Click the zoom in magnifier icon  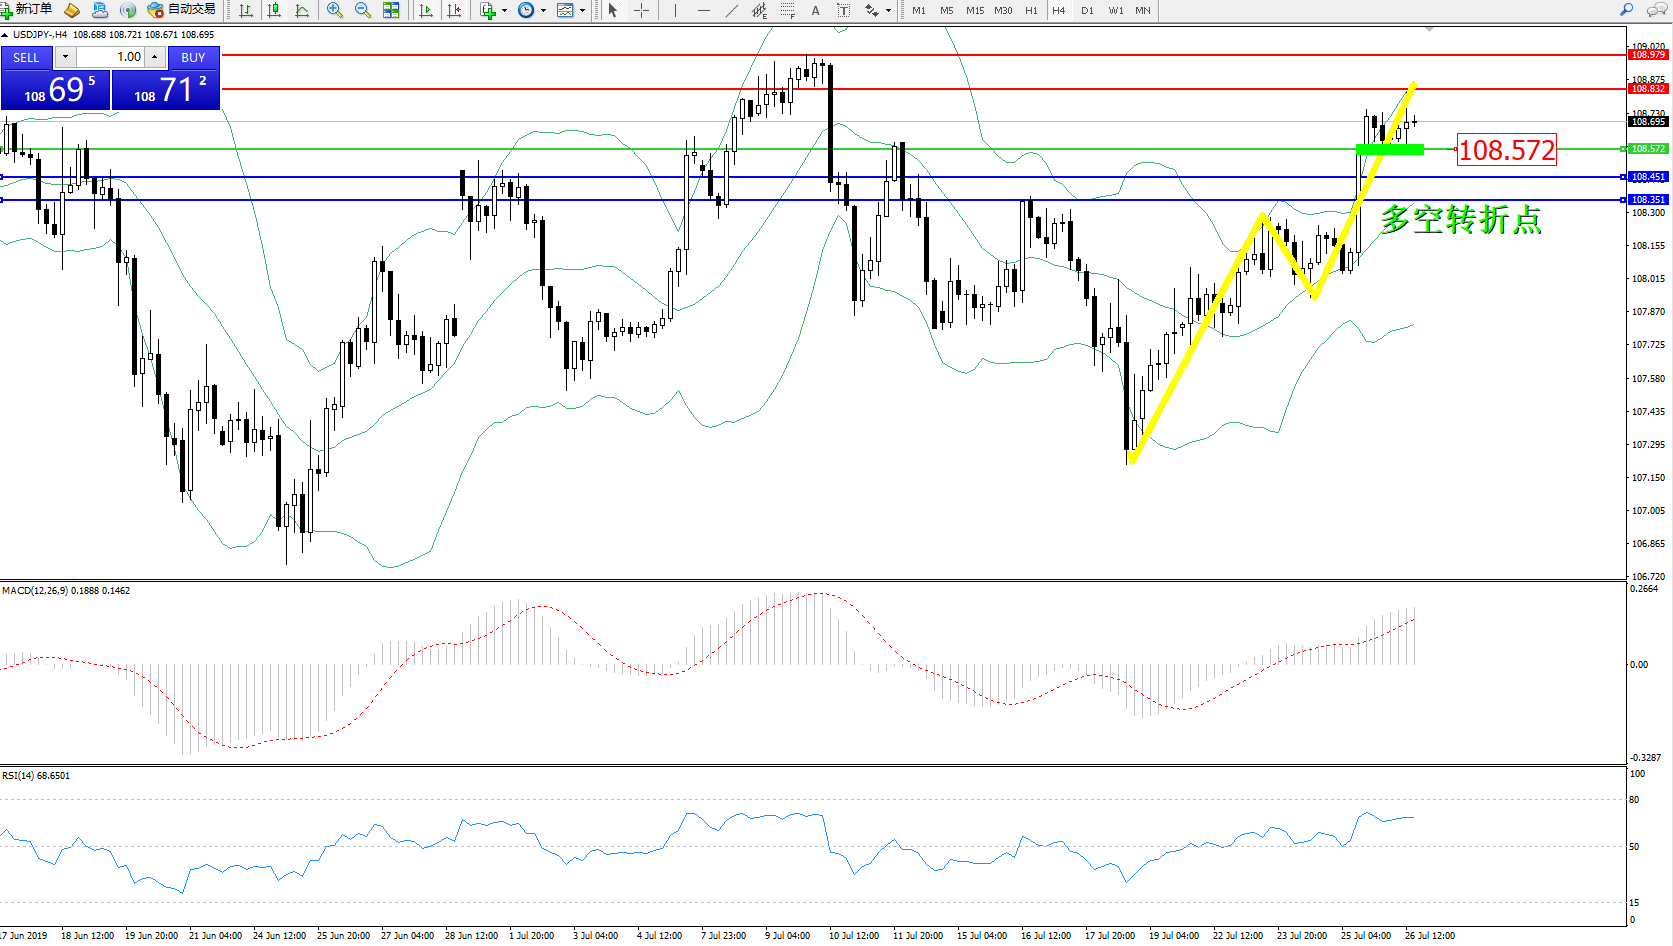tap(334, 10)
